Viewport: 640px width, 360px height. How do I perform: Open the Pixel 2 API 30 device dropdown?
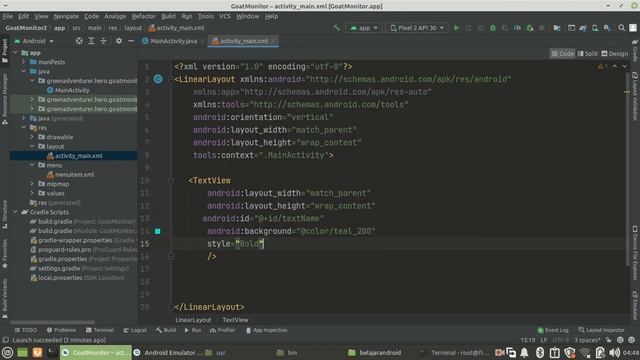tap(417, 28)
